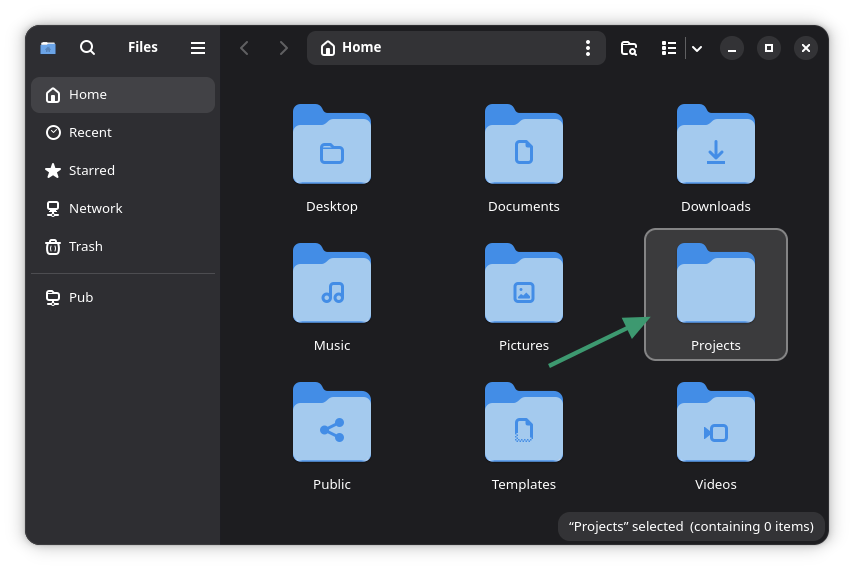This screenshot has height=570, width=854.
Task: Select the Videos folder icon
Action: click(x=716, y=422)
